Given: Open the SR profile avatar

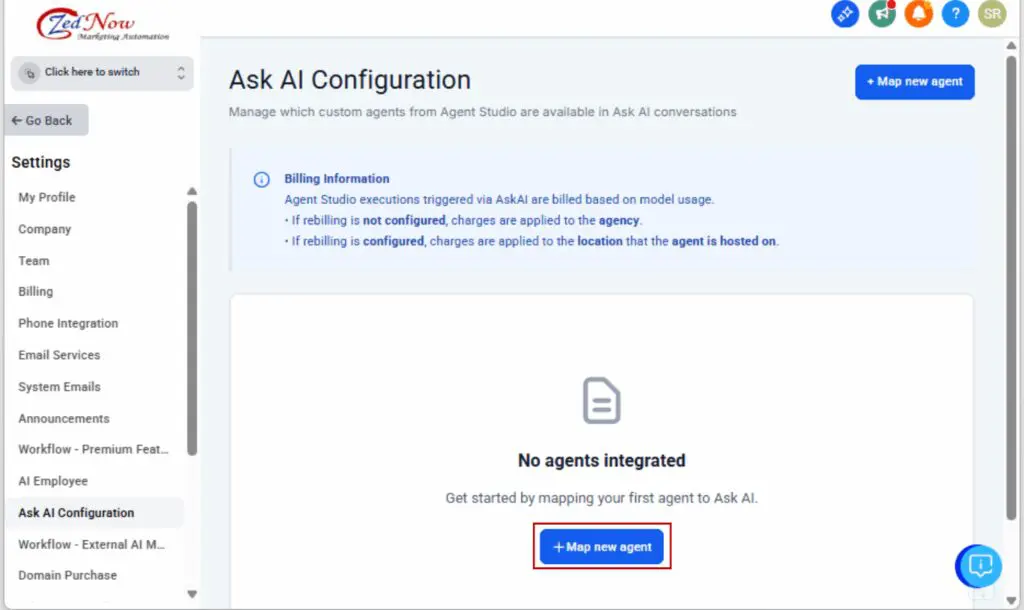Looking at the screenshot, I should tap(991, 14).
